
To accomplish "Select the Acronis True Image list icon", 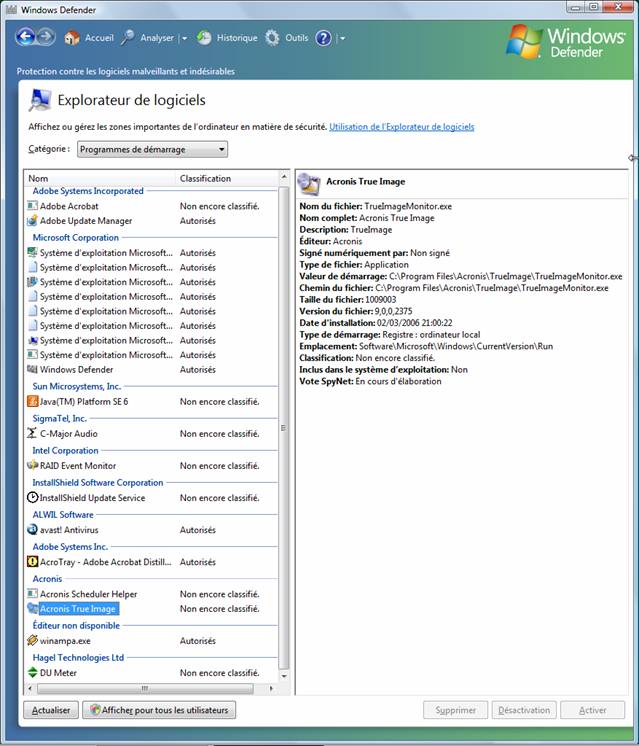I will [x=33, y=608].
